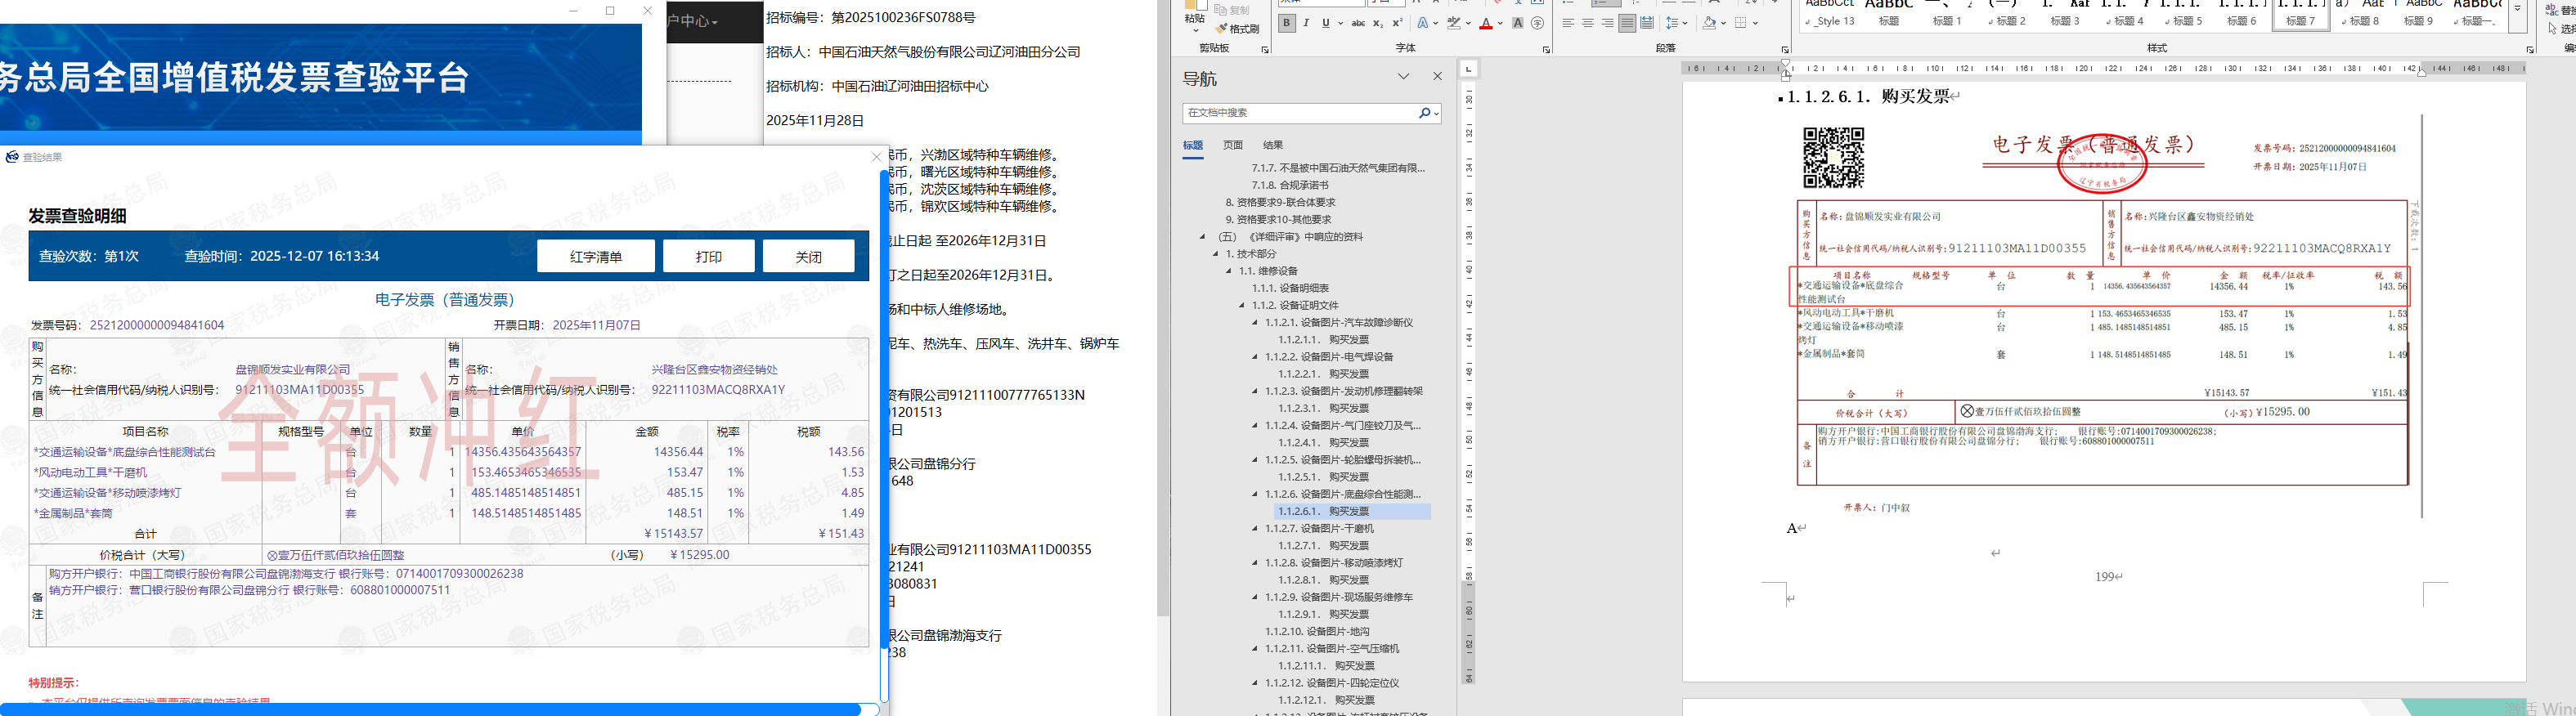Switch to 结果 tab in navigation pane
Image resolution: width=2576 pixels, height=716 pixels.
click(1273, 146)
